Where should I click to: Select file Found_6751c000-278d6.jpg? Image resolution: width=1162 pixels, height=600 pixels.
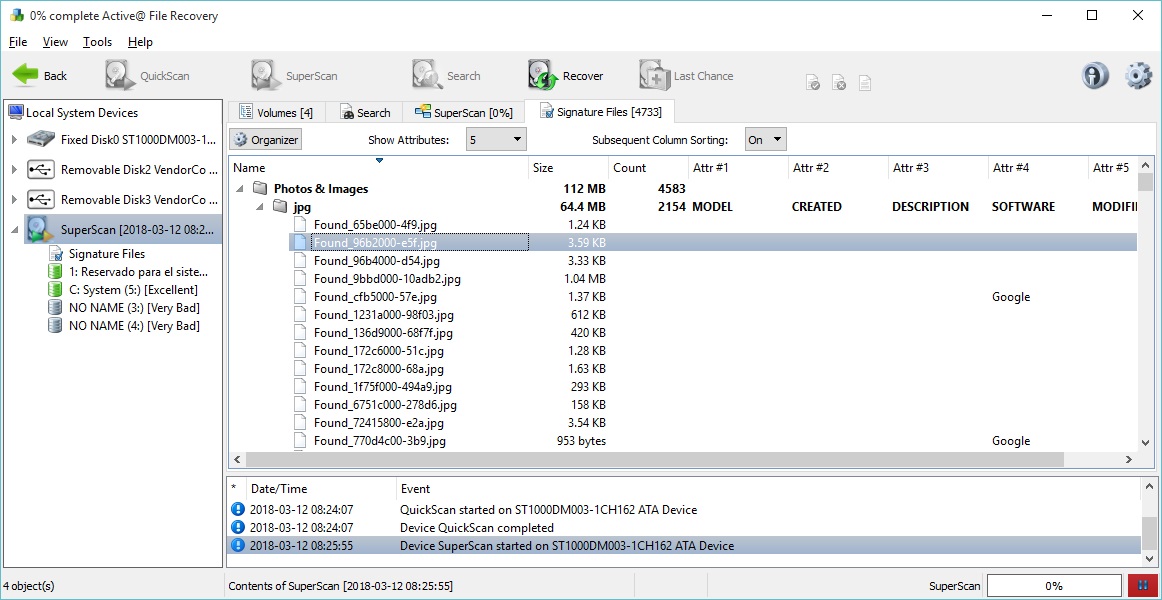385,404
